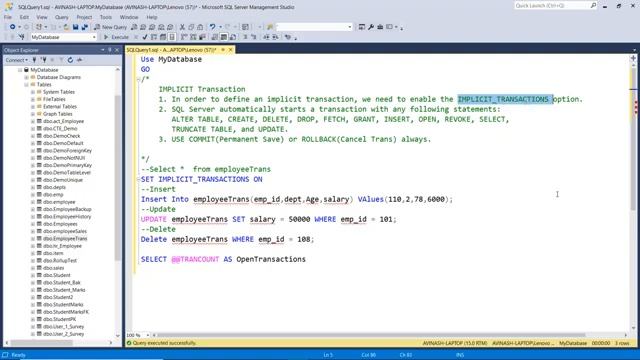Expand the dbo.EmployeeTrans table node

(x=33, y=238)
